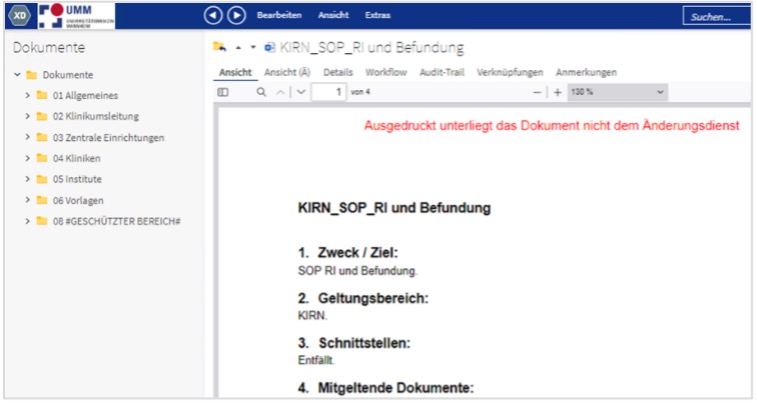Click the XD hexagon application icon
Image resolution: width=757 pixels, height=403 pixels.
pos(20,15)
